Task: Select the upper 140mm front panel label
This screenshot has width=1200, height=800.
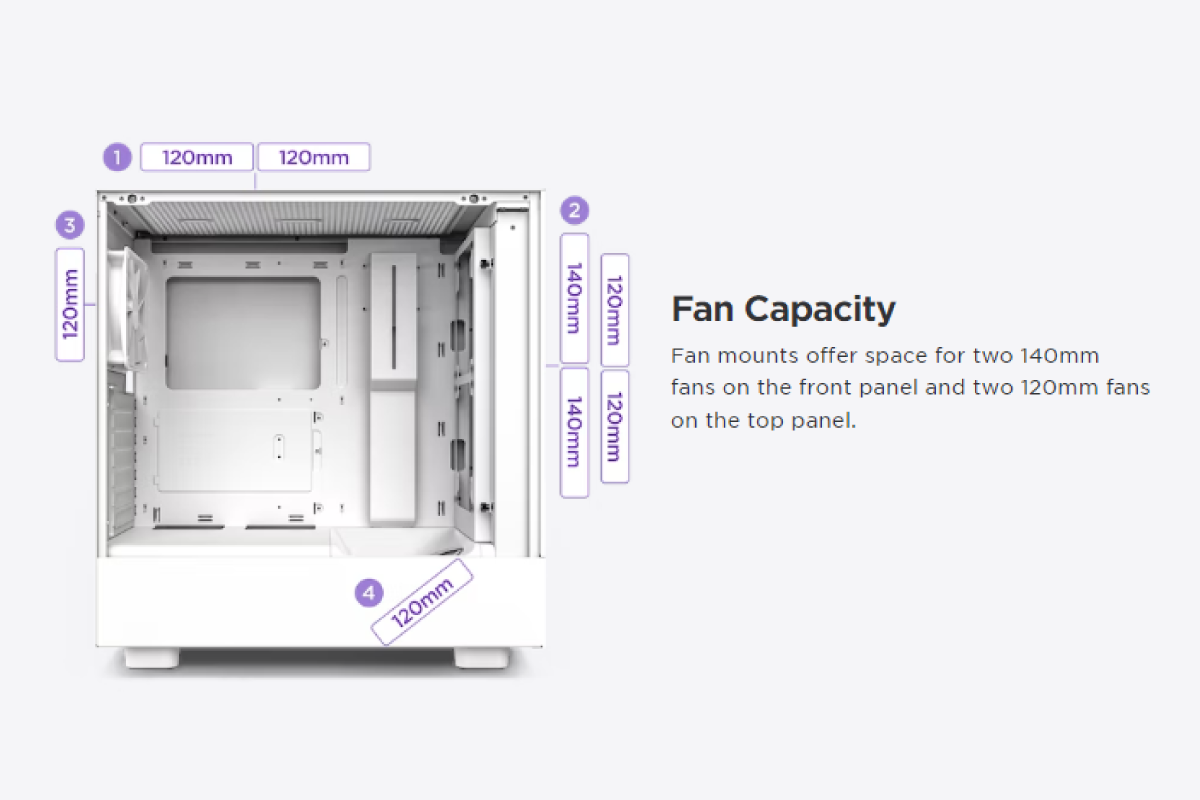Action: pos(574,299)
